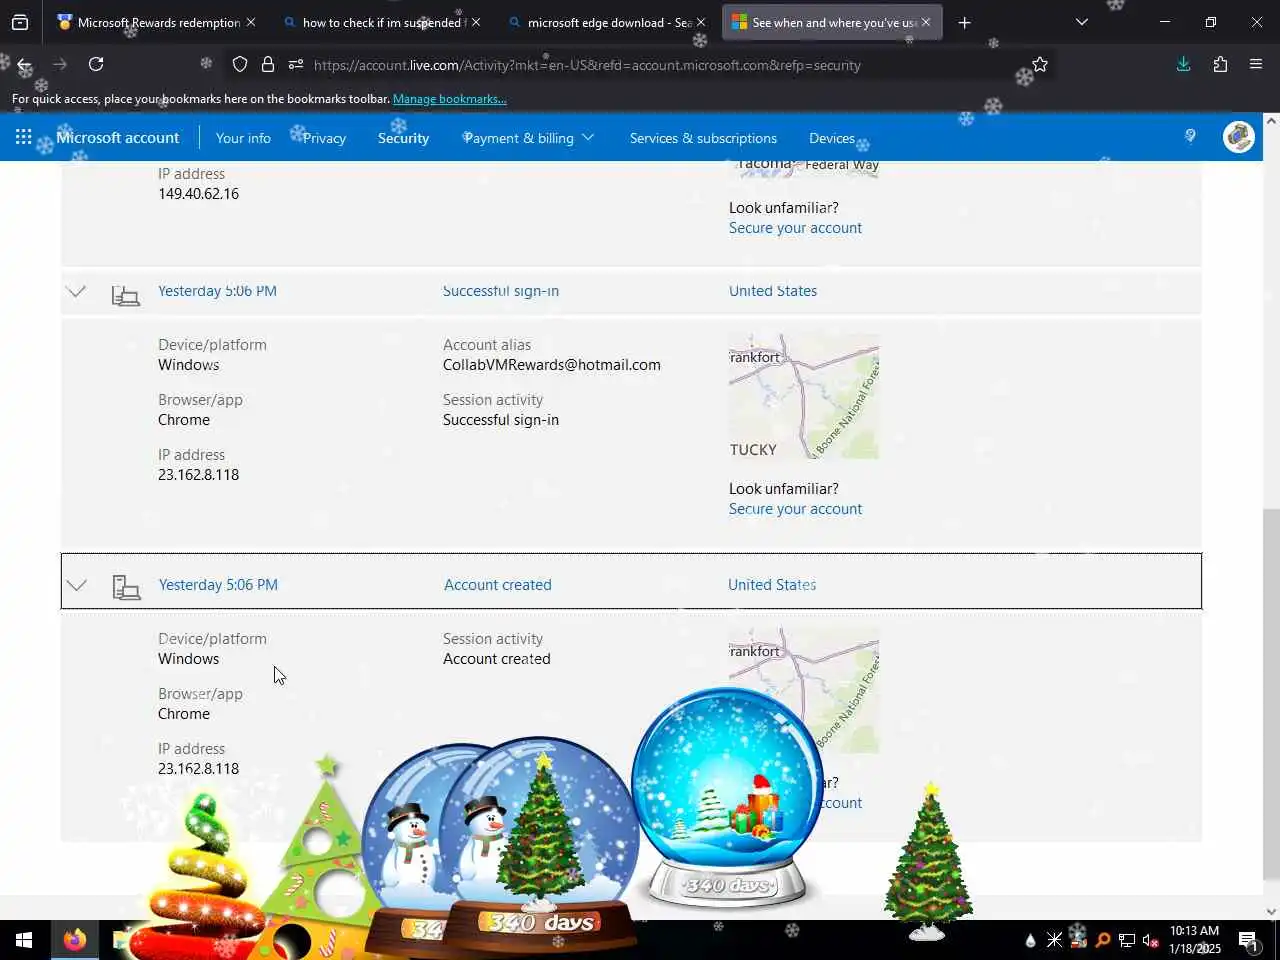Click the Frankfort map in Successful sign-in details
The width and height of the screenshot is (1280, 960).
pyautogui.click(x=804, y=397)
